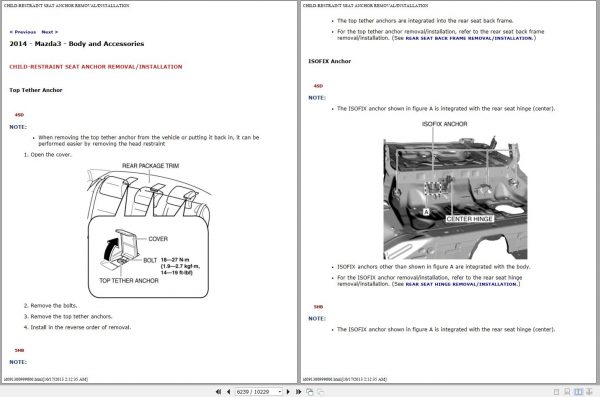Image resolution: width=600 pixels, height=397 pixels.
Task: Click the 'ISOFIX Anchor' heading
Action: [329, 61]
